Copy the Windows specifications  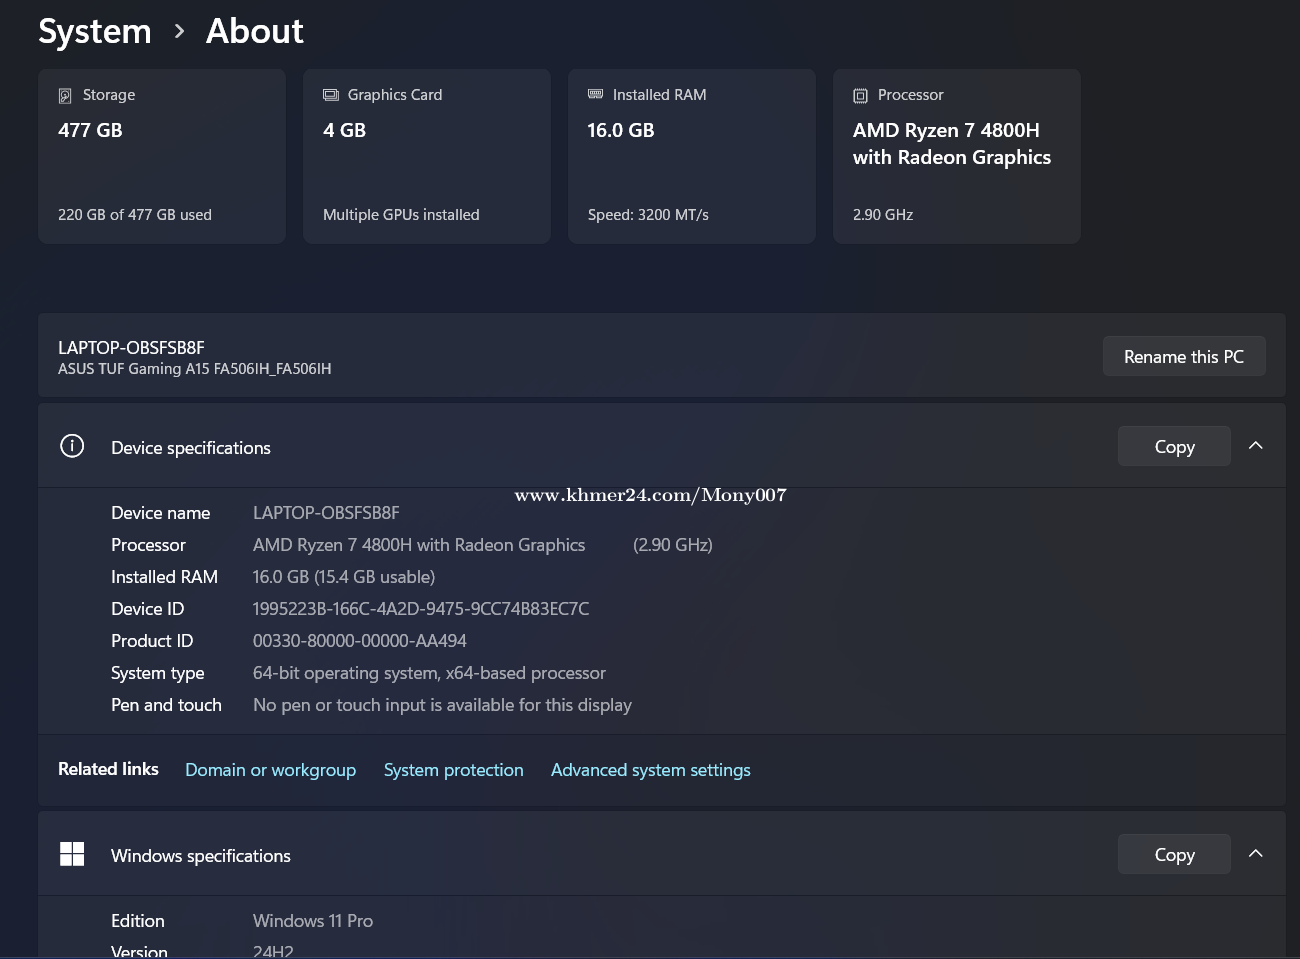point(1174,855)
